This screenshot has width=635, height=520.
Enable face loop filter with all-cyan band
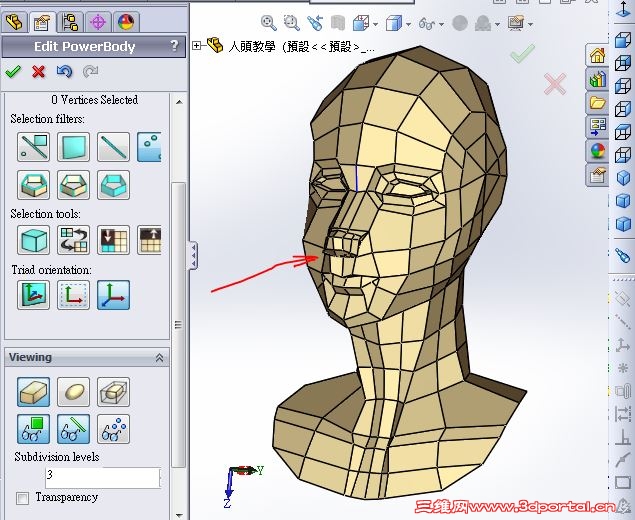click(x=113, y=185)
